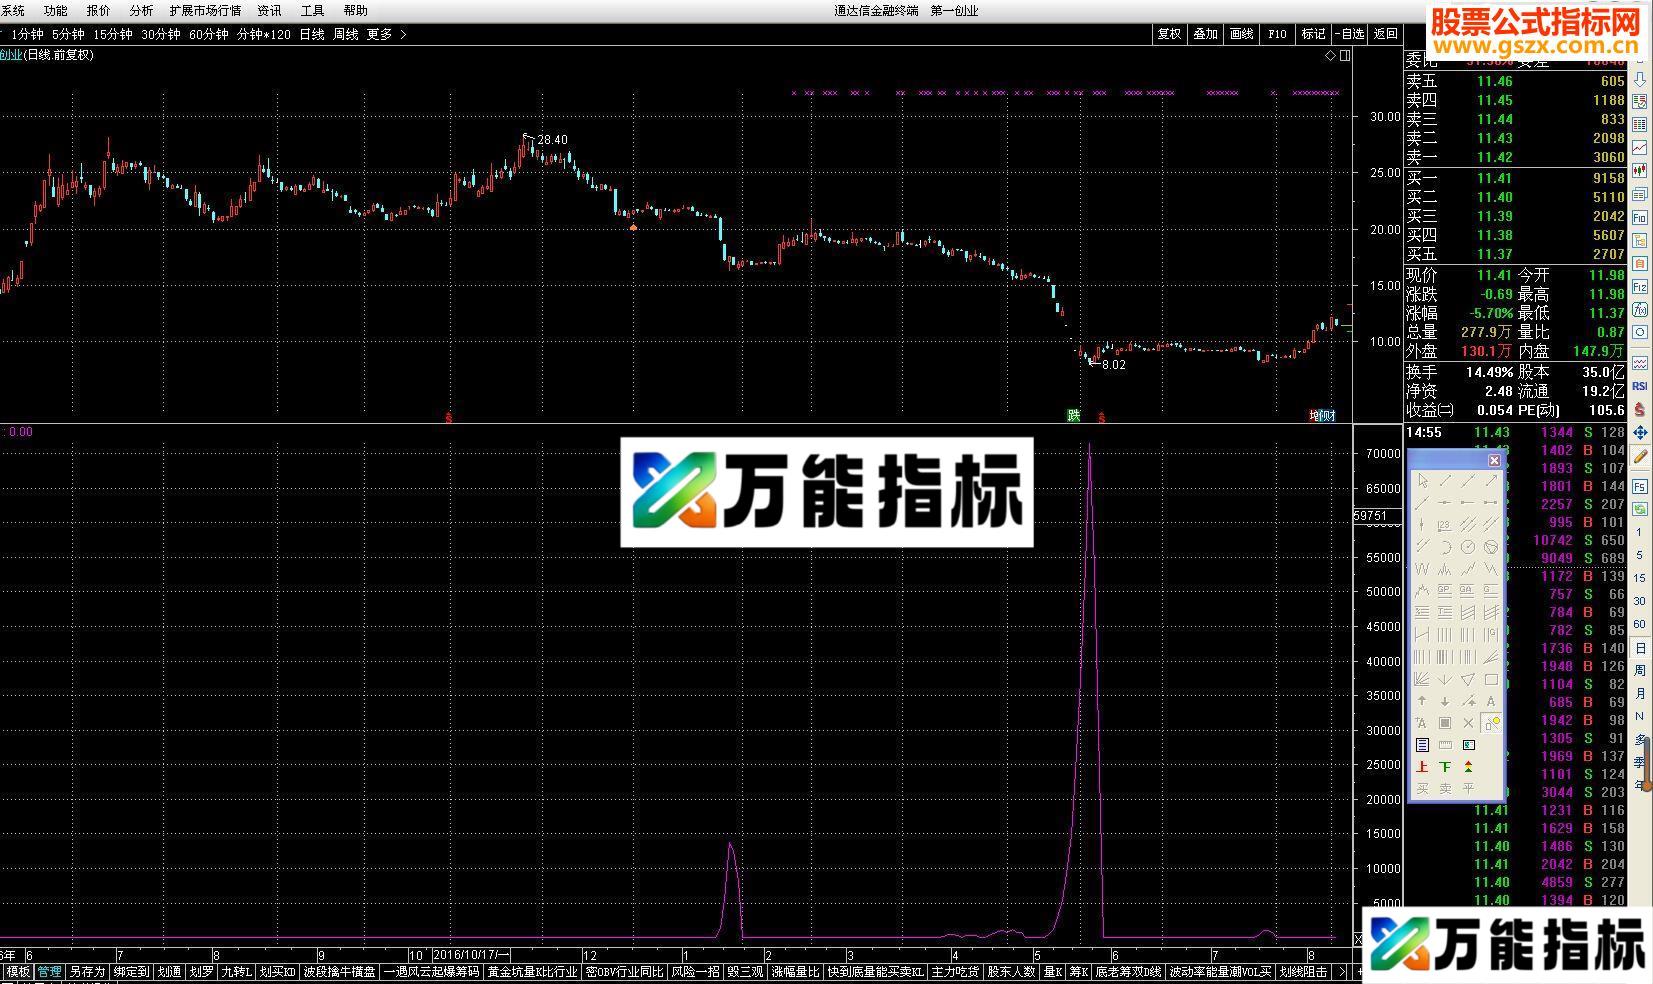This screenshot has width=1653, height=984.
Task: Select the trend line drawing tool
Action: point(1444,482)
